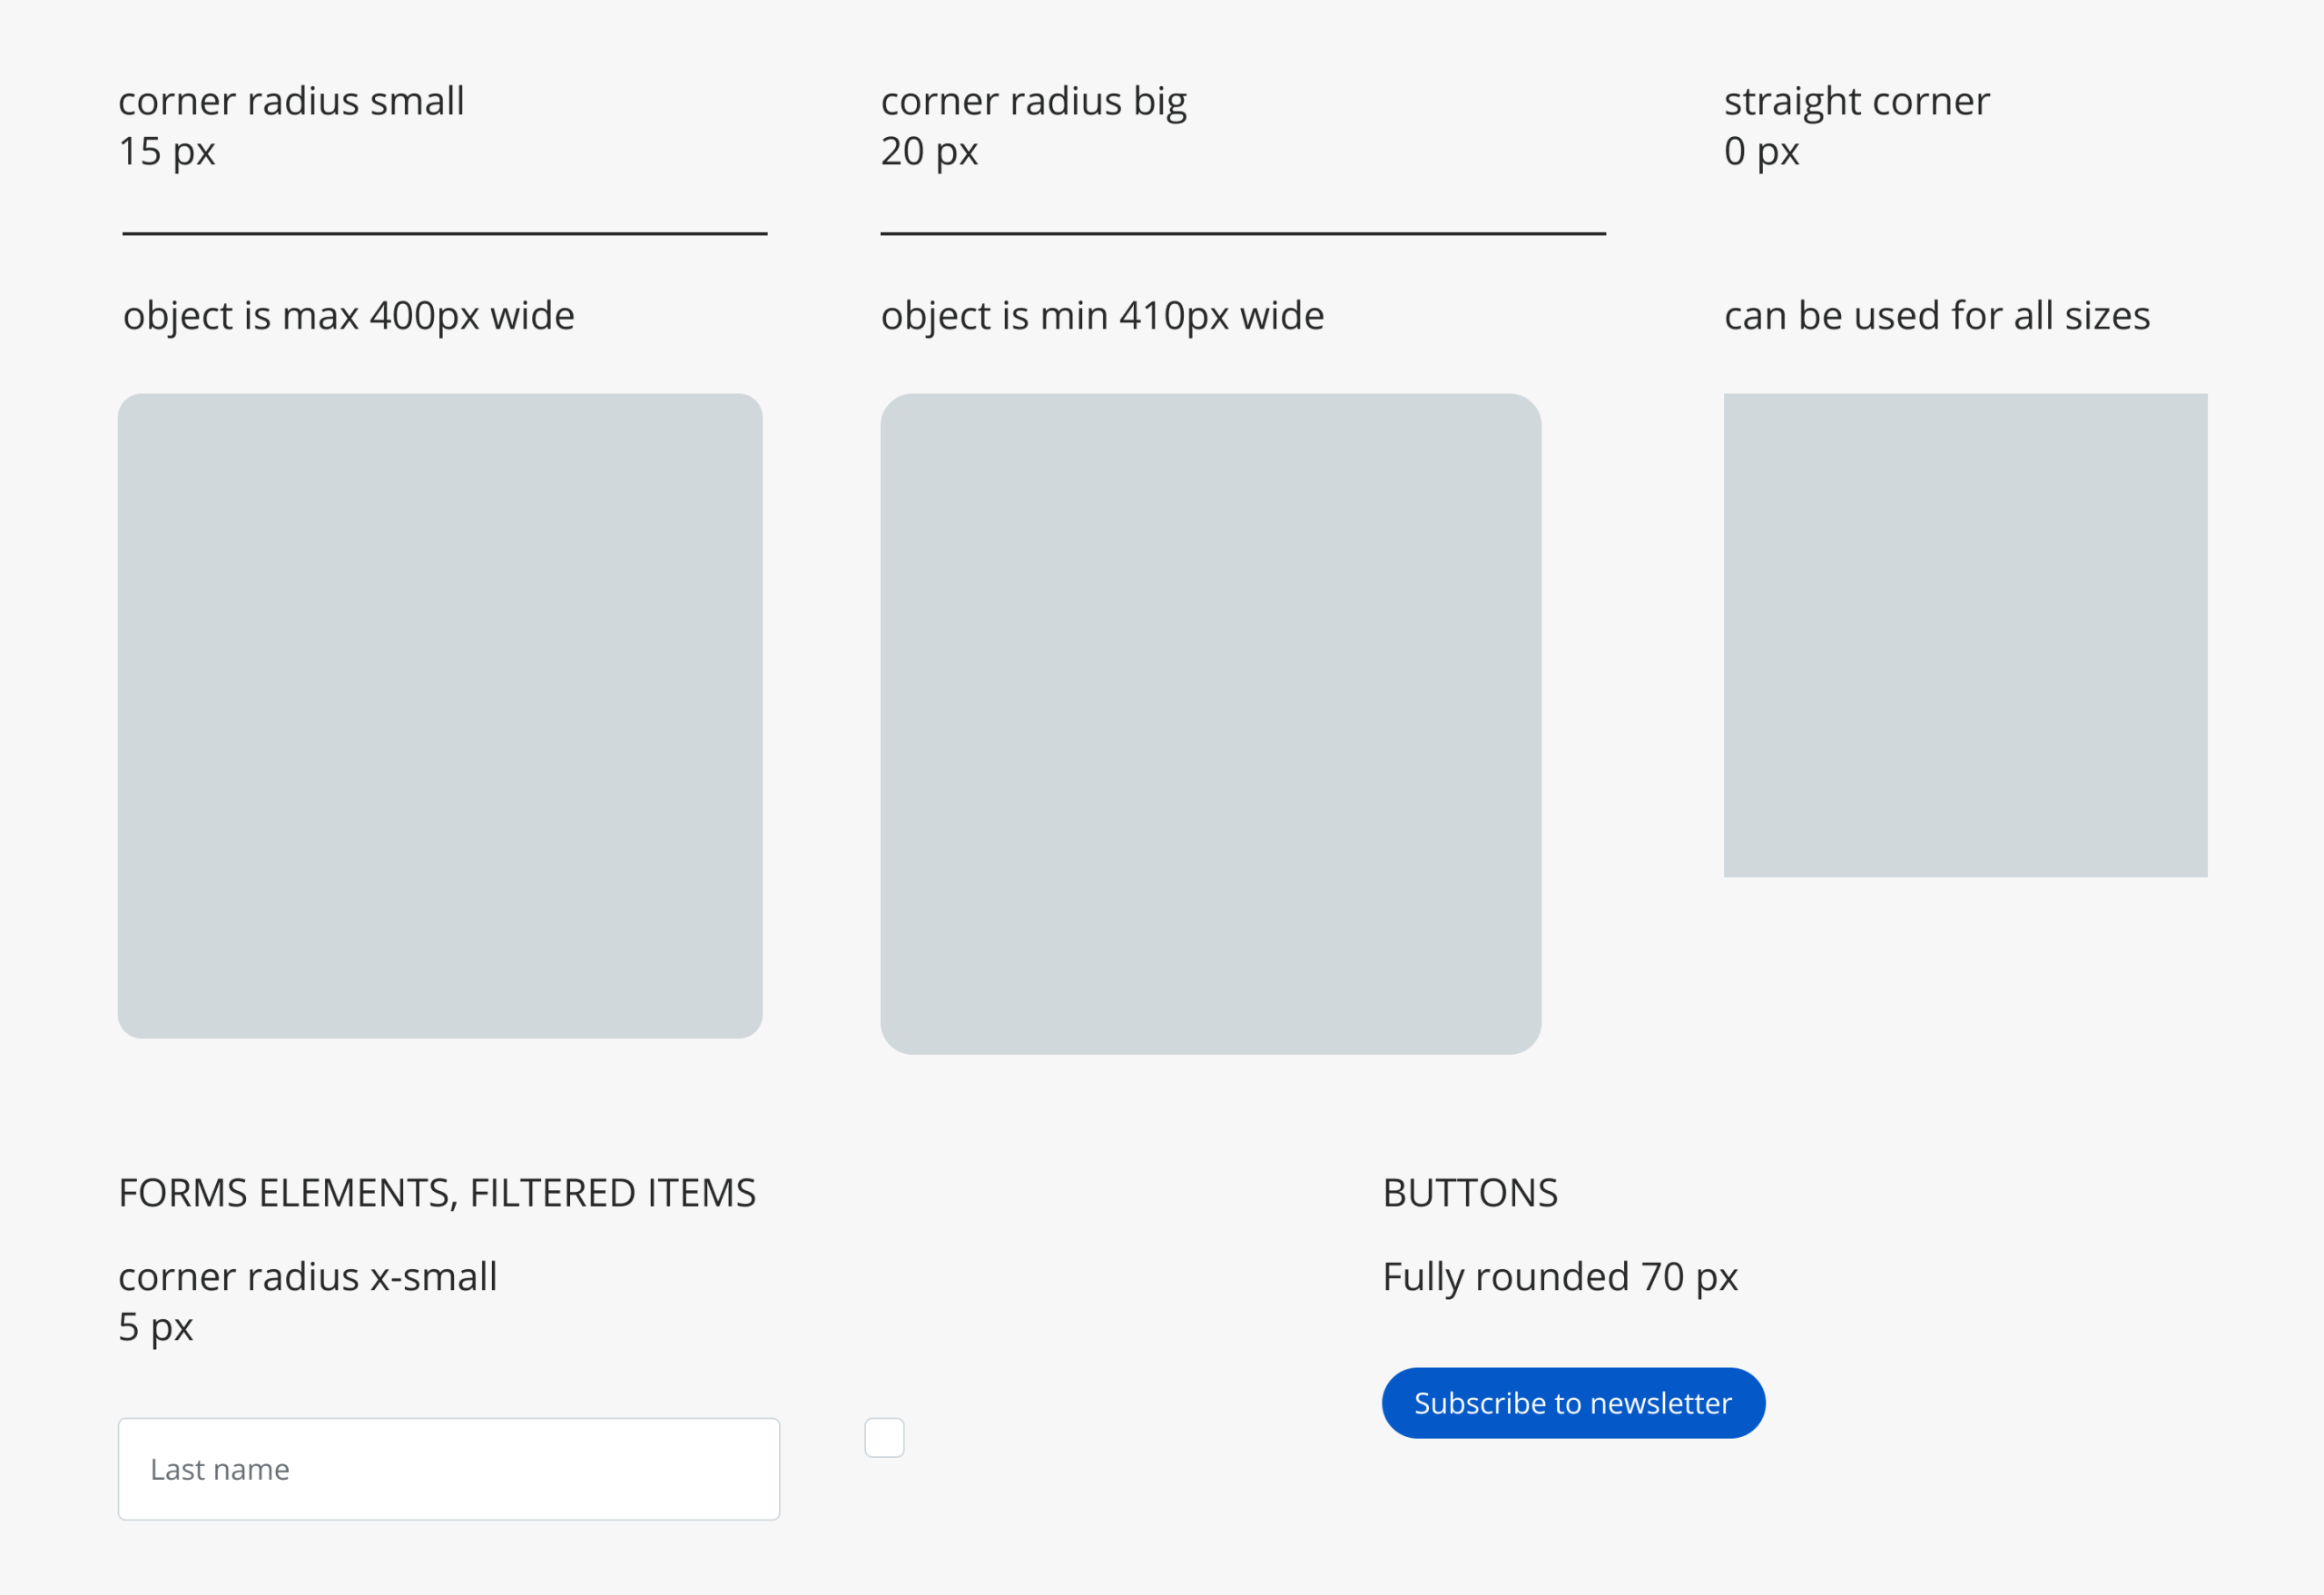Click the divider line under "corner radius big"
Viewport: 2324px width, 1595px height.
1242,233
